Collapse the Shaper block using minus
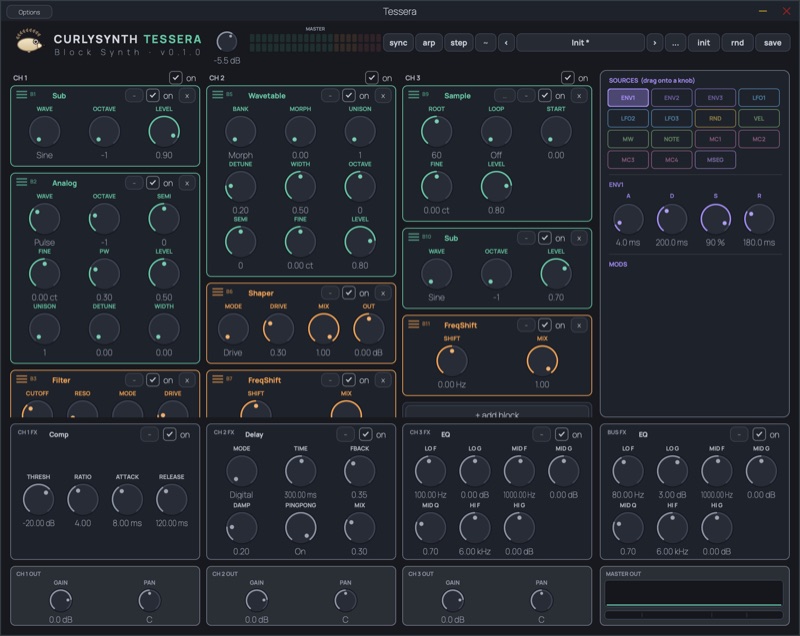The image size is (800, 636). click(330, 293)
